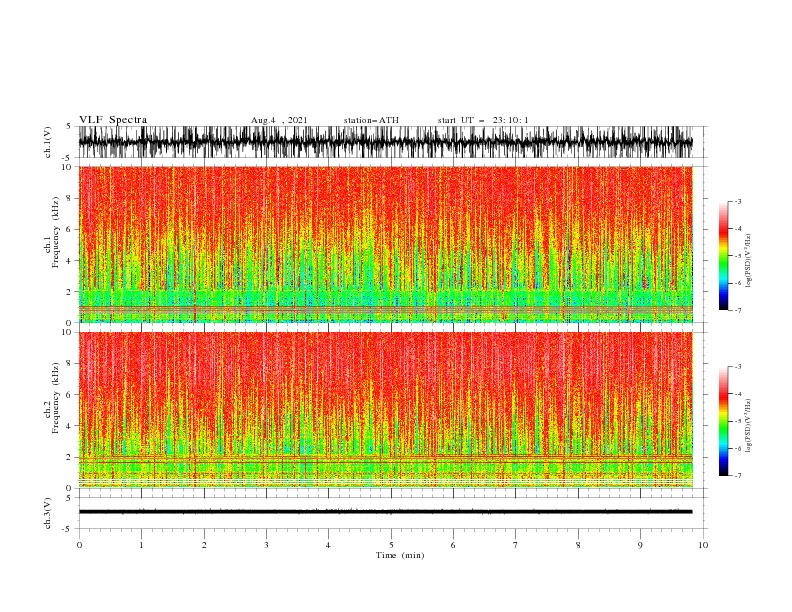The width and height of the screenshot is (792, 612).
Task: Click the "station=ATH" label
Action: pyautogui.click(x=371, y=120)
